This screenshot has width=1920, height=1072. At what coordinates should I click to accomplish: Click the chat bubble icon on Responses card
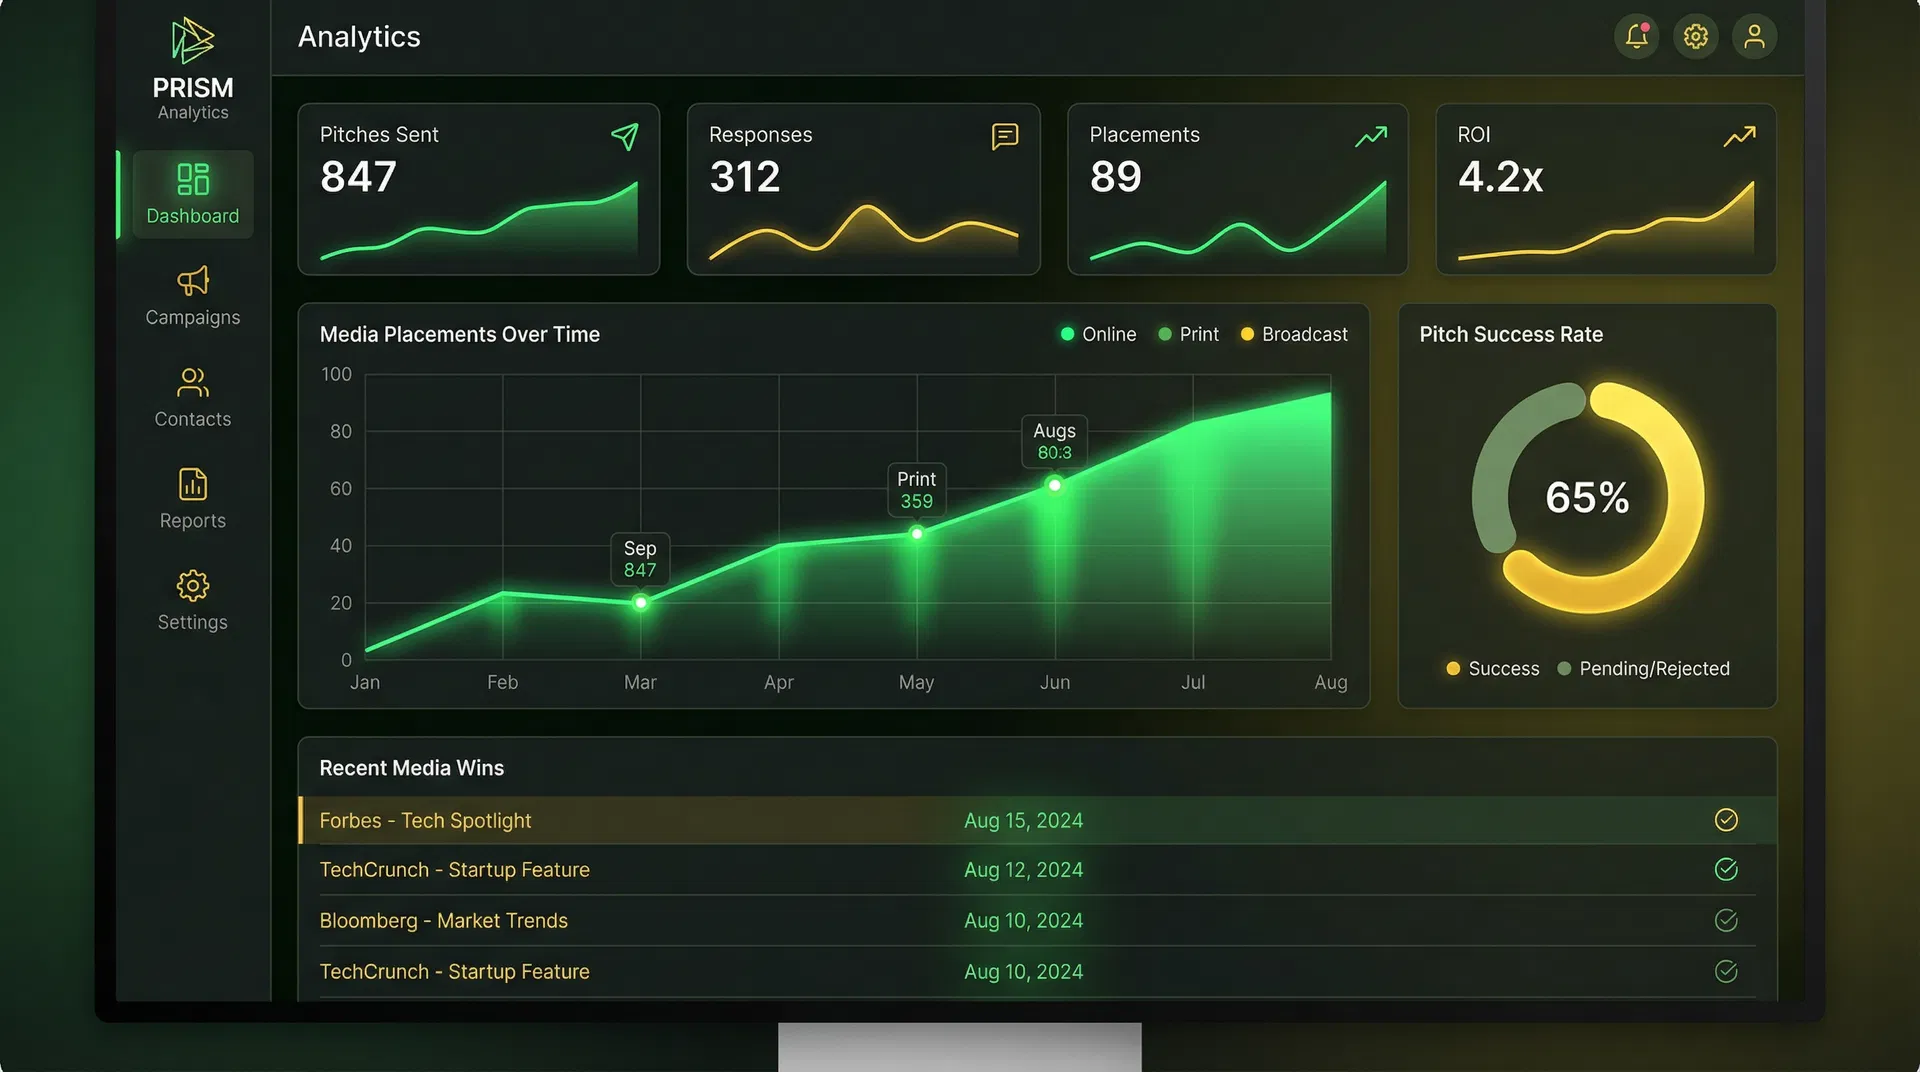click(1004, 137)
